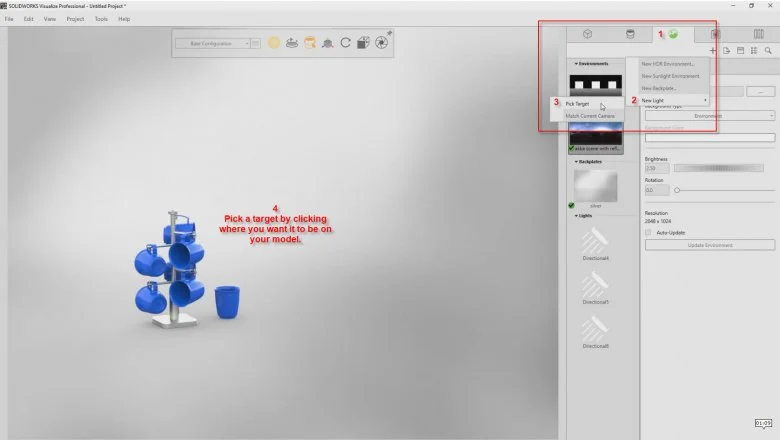Open the Tools menu
780x440 pixels.
tap(101, 19)
